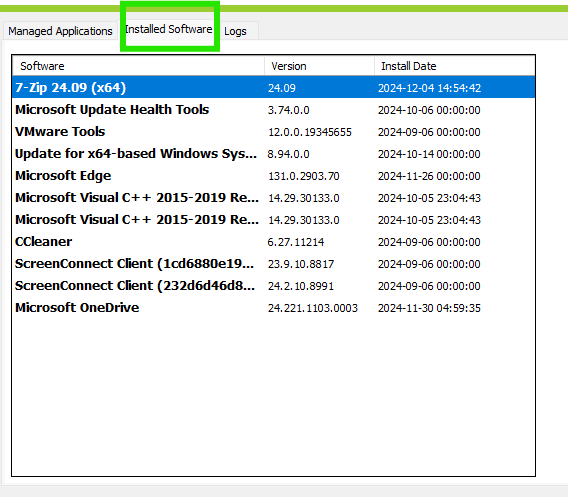Viewport: 568px width, 497px height.
Task: Click version 131.0.2903.70 cell
Action: [304, 176]
